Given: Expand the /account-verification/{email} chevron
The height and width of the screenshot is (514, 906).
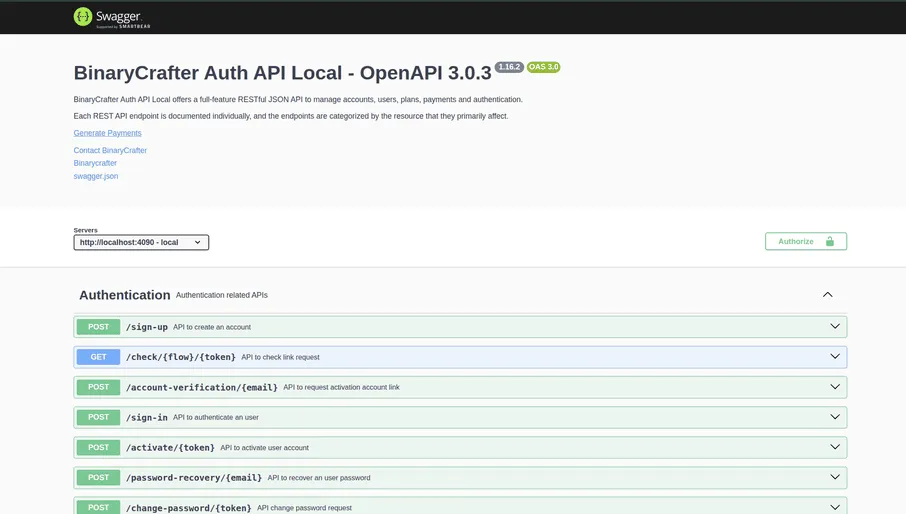Looking at the screenshot, I should point(835,386).
